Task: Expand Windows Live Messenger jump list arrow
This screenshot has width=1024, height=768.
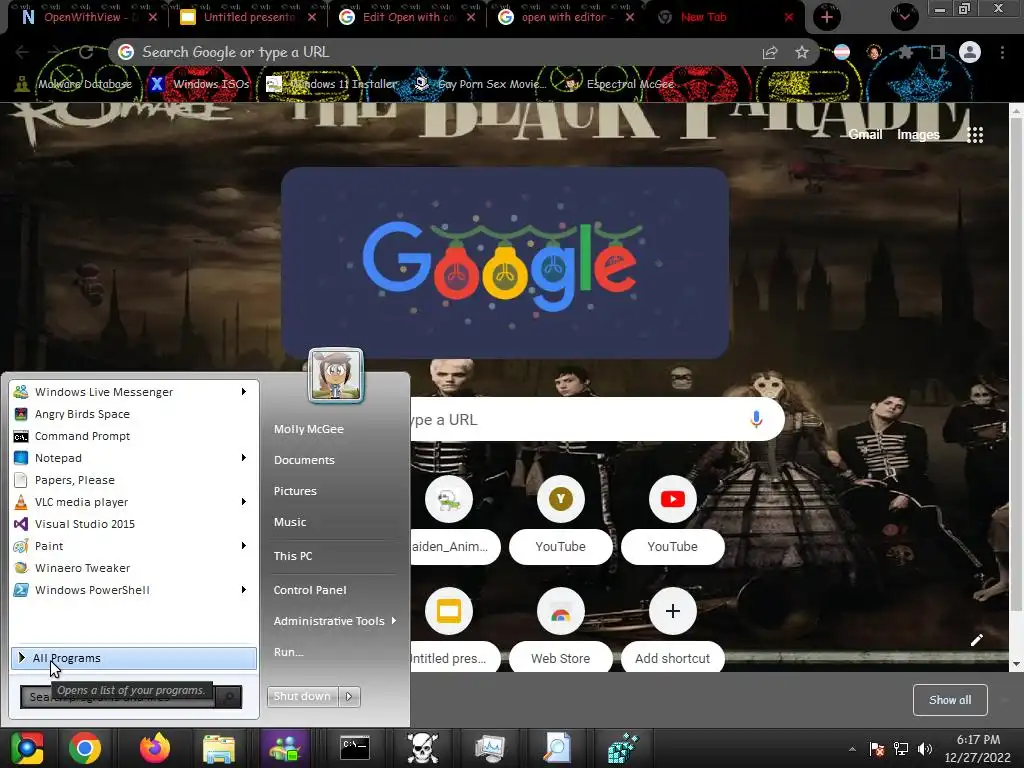Action: click(x=244, y=392)
